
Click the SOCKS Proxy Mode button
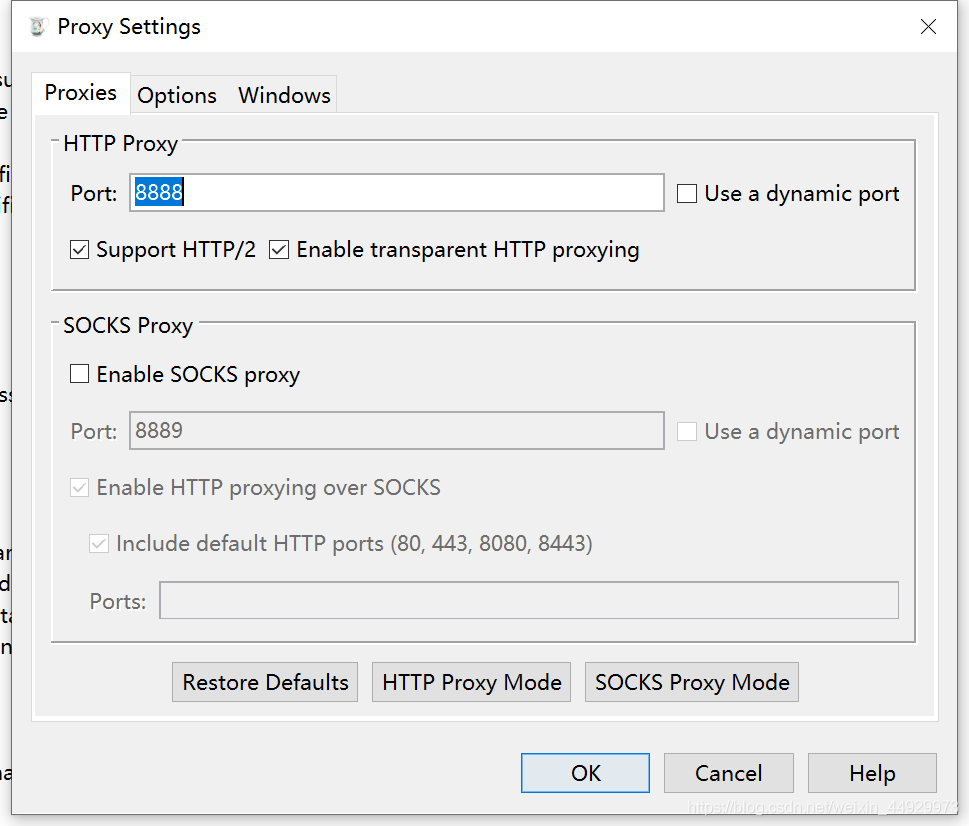692,682
